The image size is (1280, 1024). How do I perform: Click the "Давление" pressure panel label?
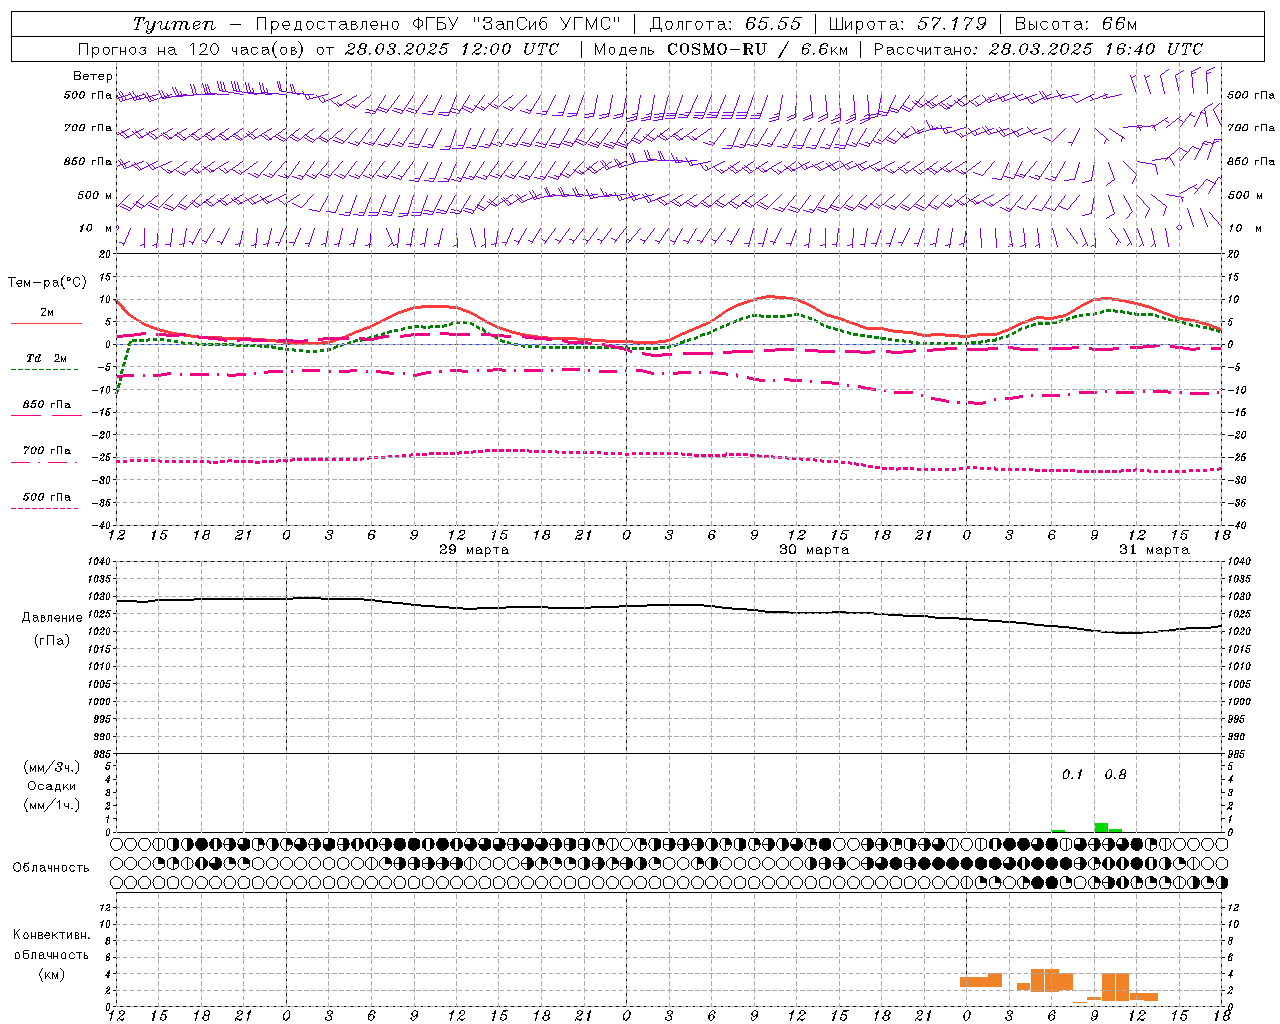[52, 618]
